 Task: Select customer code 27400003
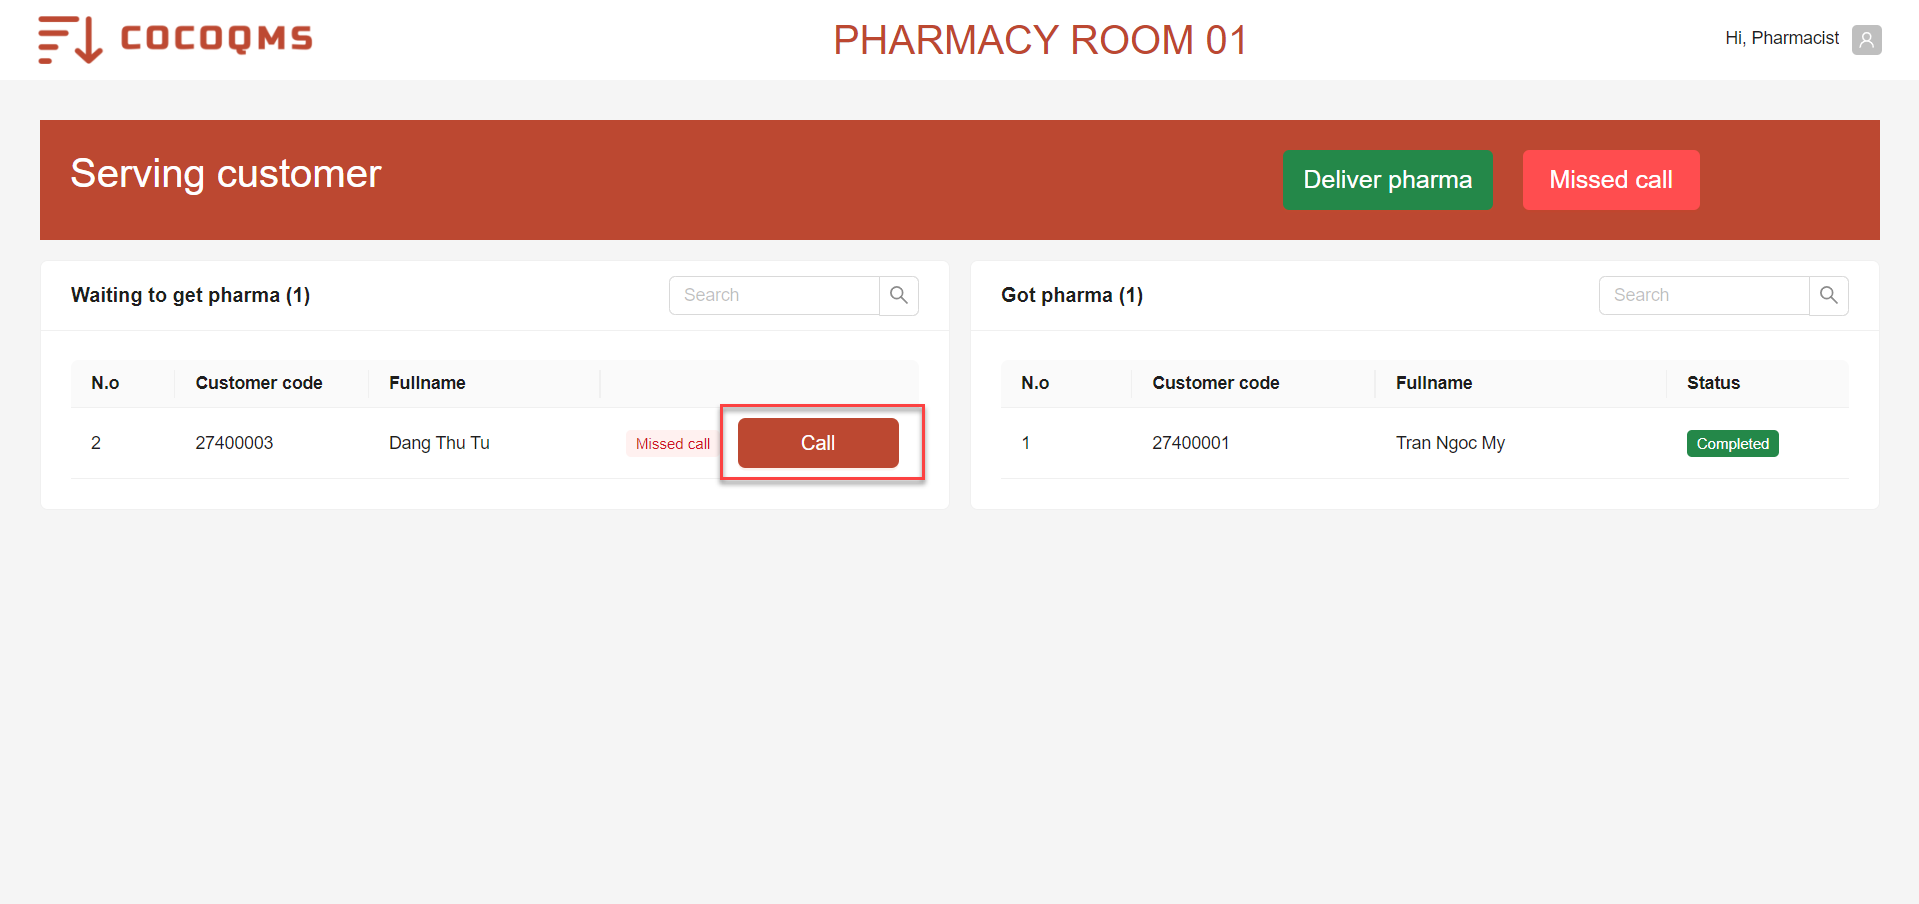[234, 443]
